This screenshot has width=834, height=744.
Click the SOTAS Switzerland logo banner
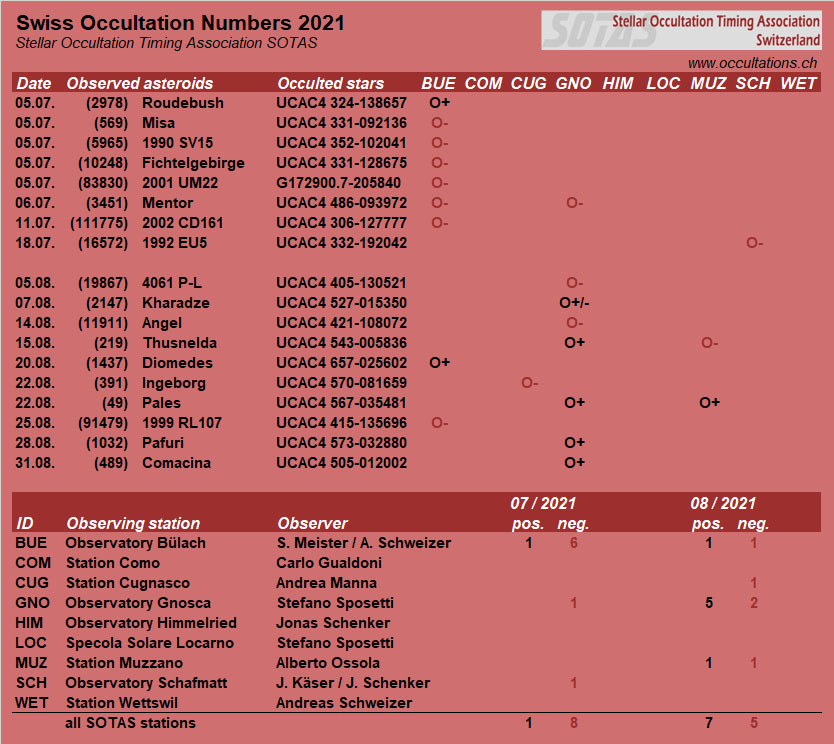tap(681, 30)
